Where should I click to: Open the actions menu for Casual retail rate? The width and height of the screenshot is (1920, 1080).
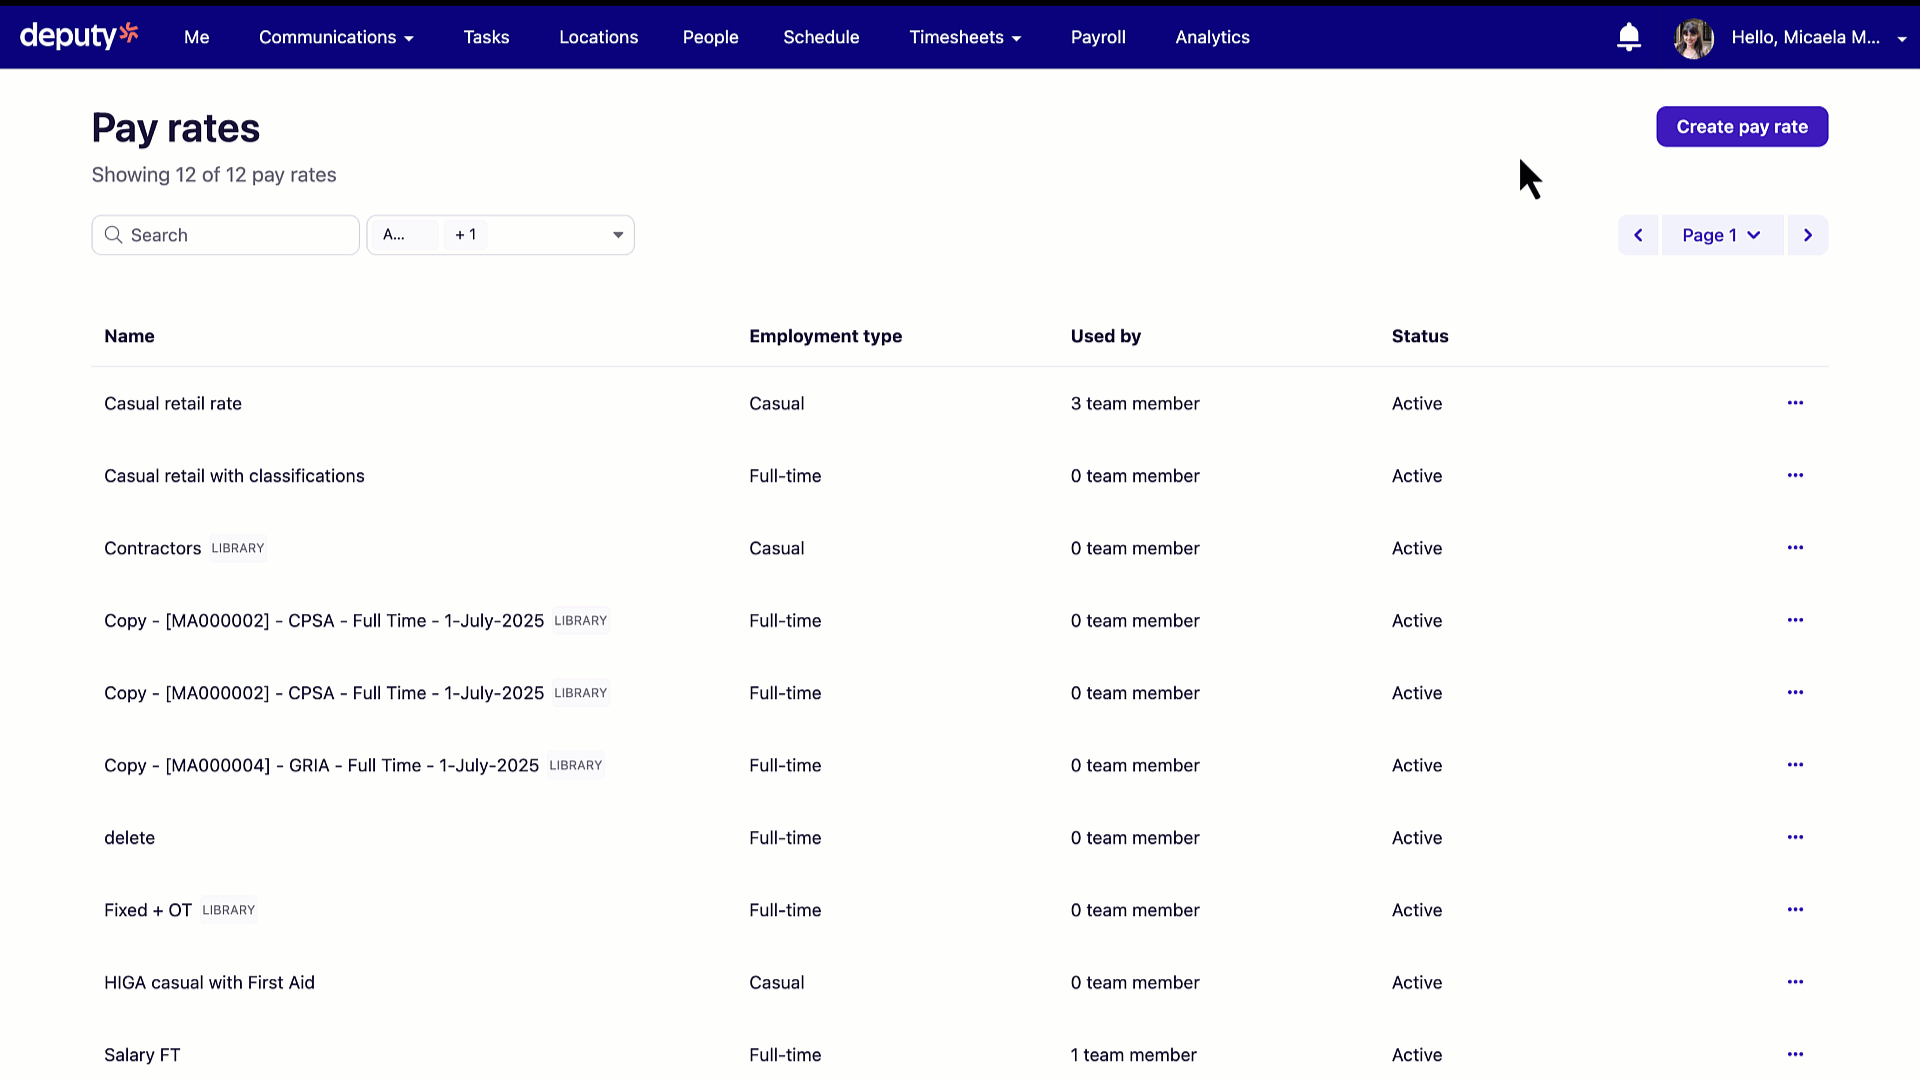pos(1794,403)
